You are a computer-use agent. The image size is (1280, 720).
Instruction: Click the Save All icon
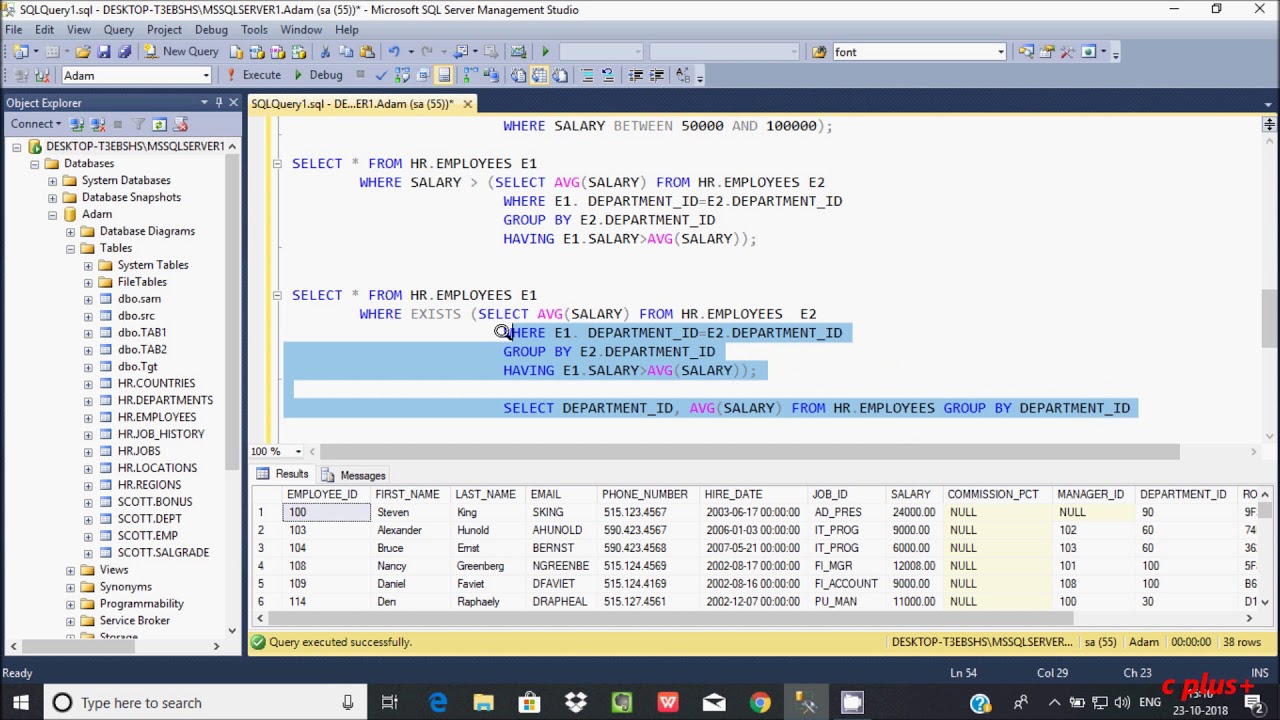tap(124, 52)
